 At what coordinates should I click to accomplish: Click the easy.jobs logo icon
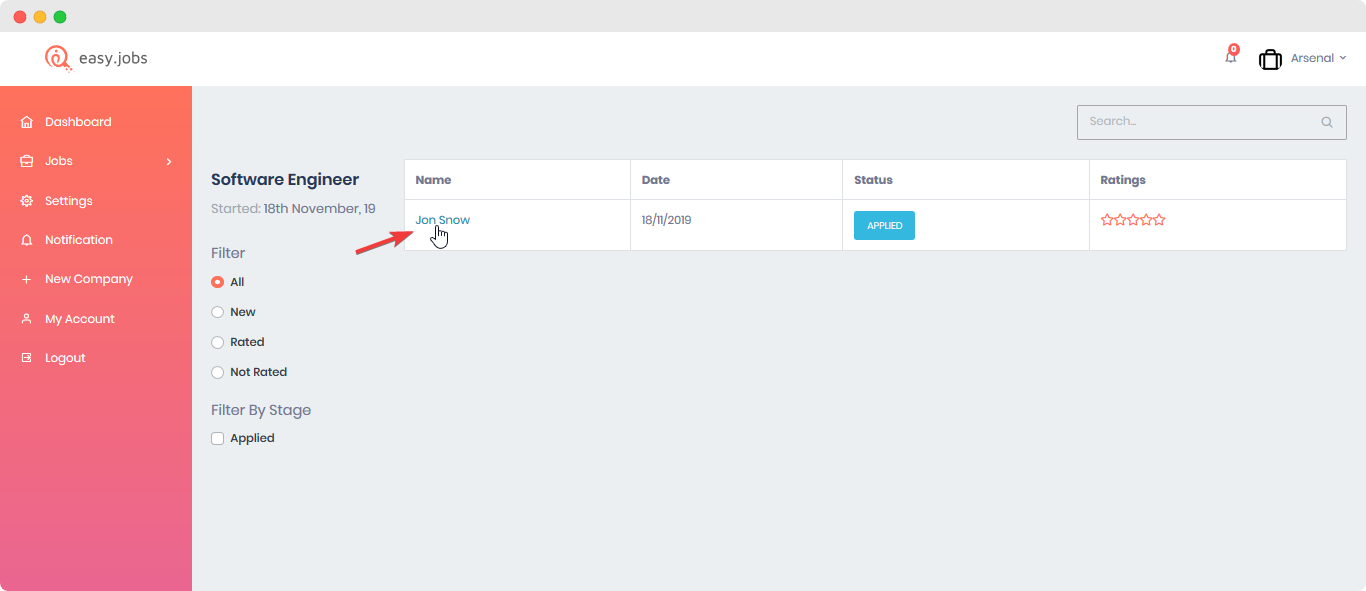point(58,58)
